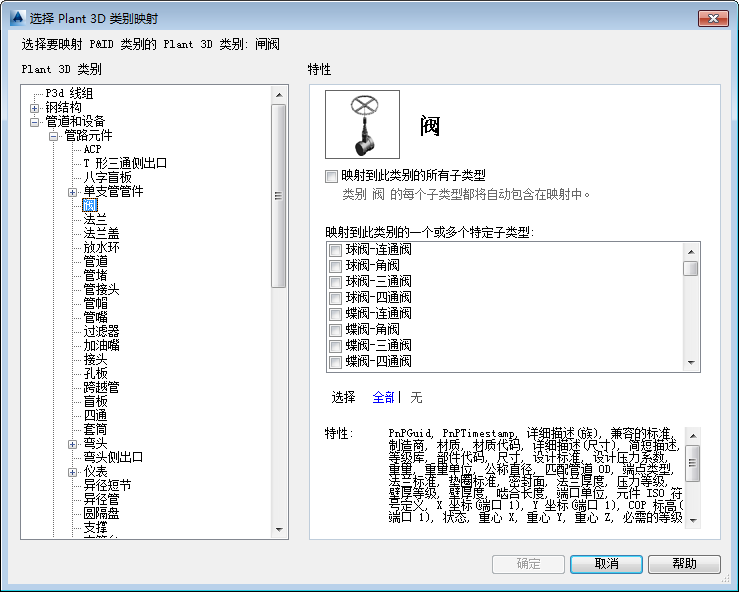The image size is (739, 592).
Task: Click 特性 text scrollbar thumb
Action: point(692,463)
